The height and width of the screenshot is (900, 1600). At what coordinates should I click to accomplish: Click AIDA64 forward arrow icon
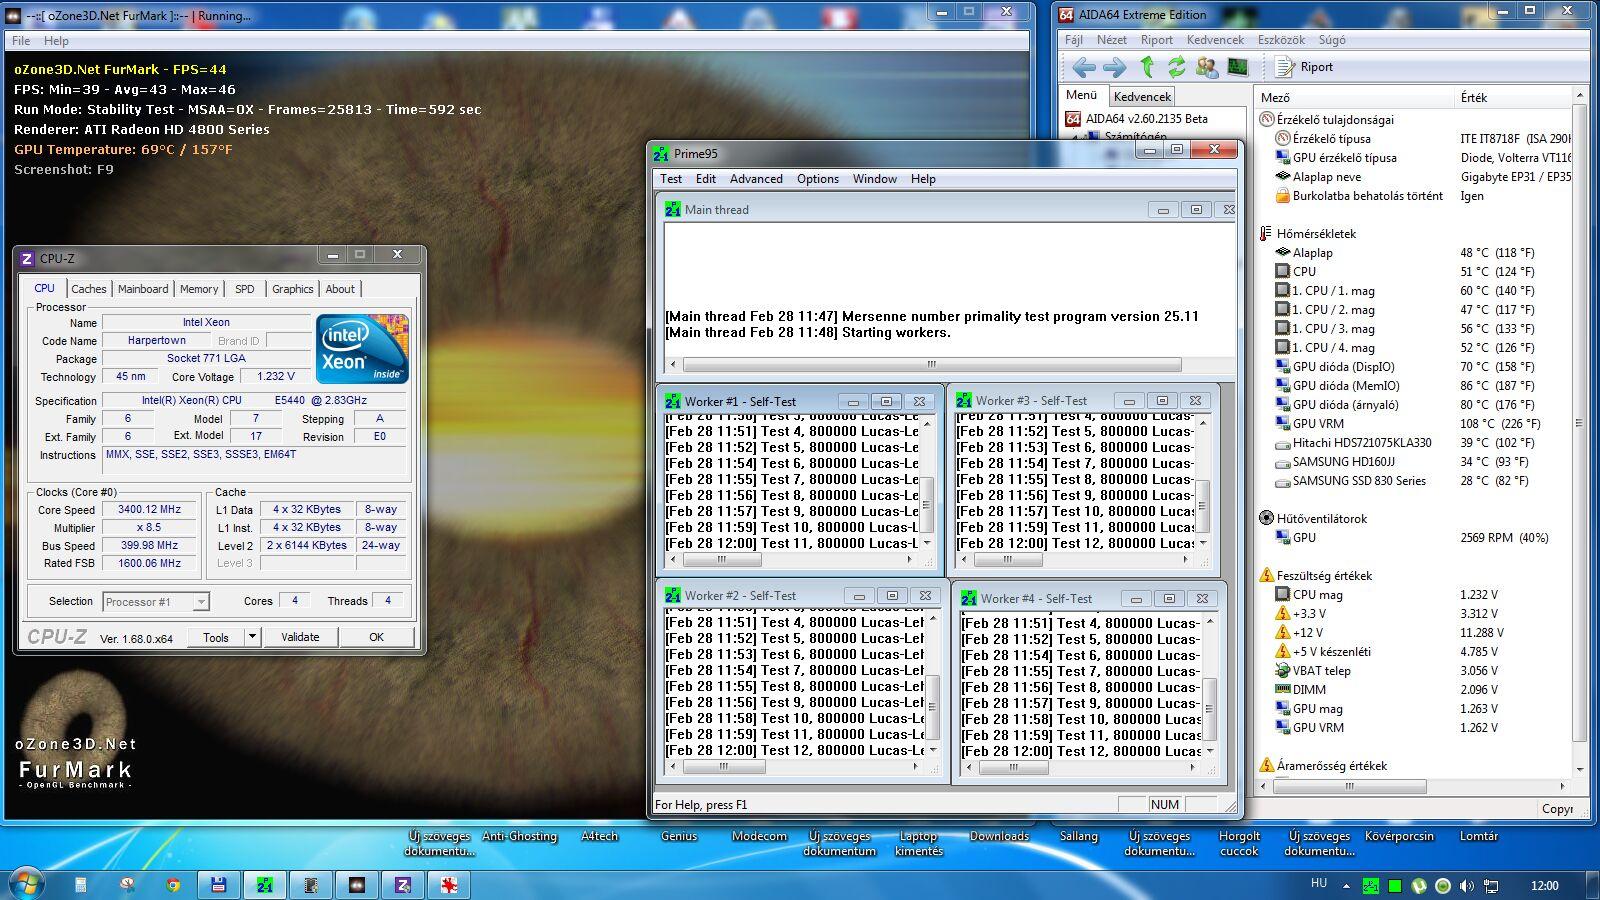coord(1114,67)
